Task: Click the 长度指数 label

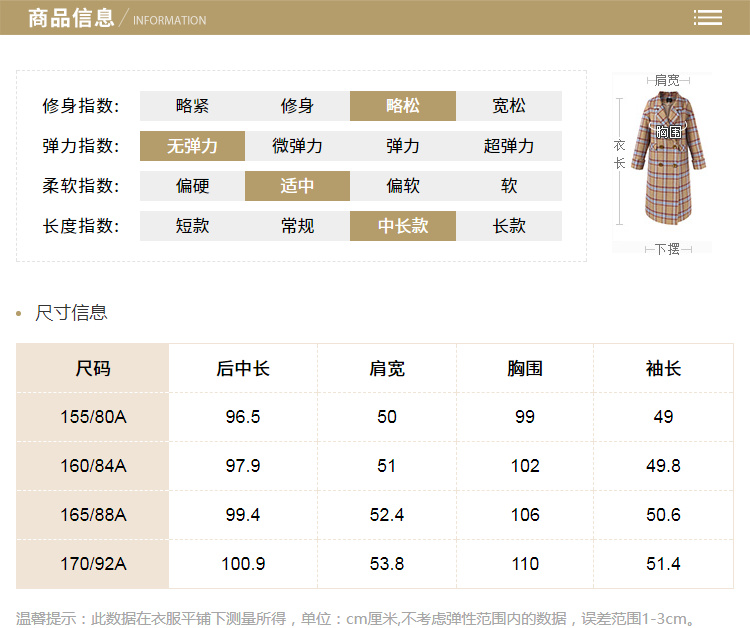Action: pos(81,226)
